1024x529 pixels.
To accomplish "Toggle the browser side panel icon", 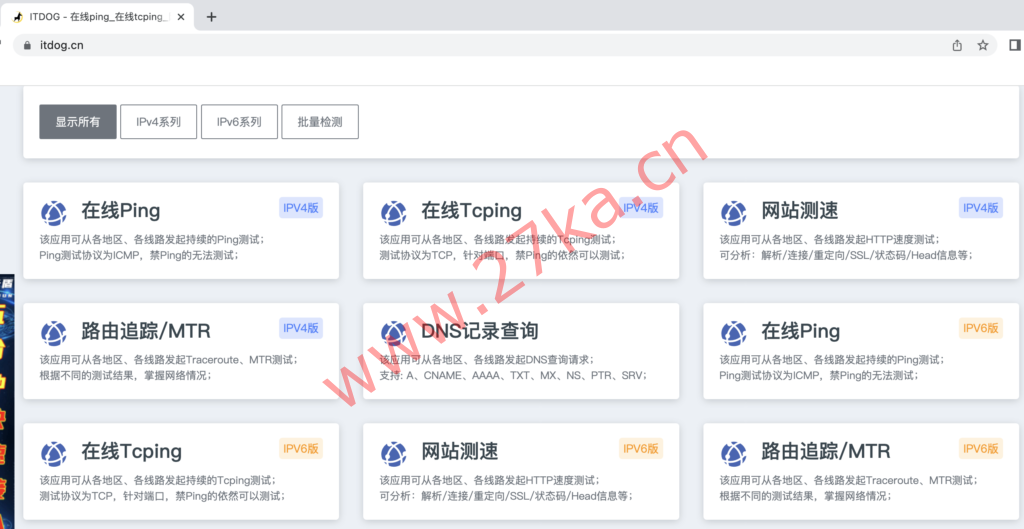I will coord(1015,44).
